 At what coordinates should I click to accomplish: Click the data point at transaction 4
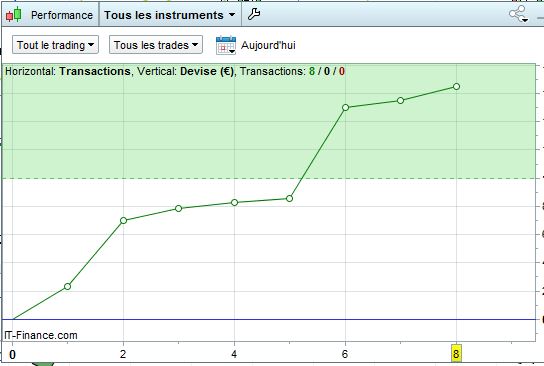(x=235, y=202)
